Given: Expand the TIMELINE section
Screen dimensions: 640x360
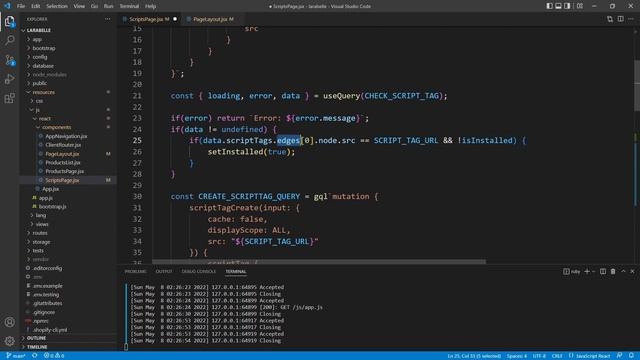Looking at the screenshot, I should [x=37, y=347].
